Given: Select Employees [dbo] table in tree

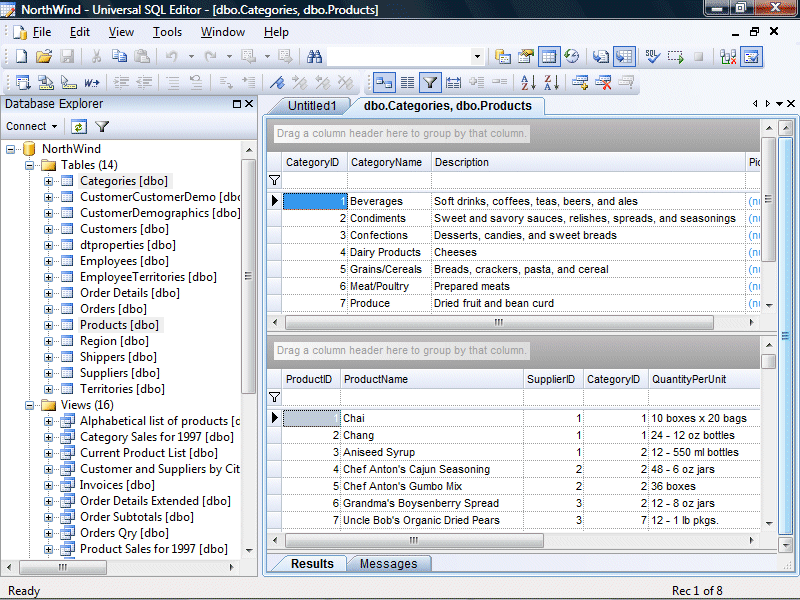Looking at the screenshot, I should tap(124, 261).
